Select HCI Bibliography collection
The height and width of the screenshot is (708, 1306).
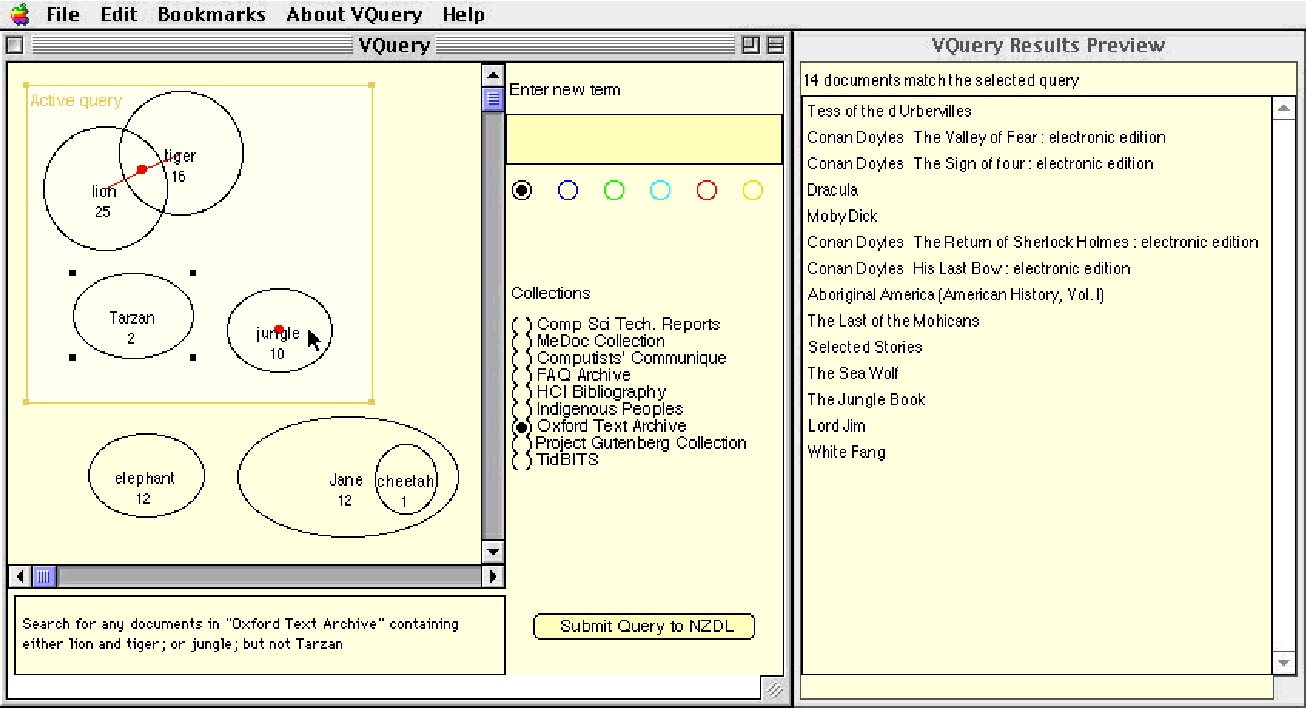(589, 392)
